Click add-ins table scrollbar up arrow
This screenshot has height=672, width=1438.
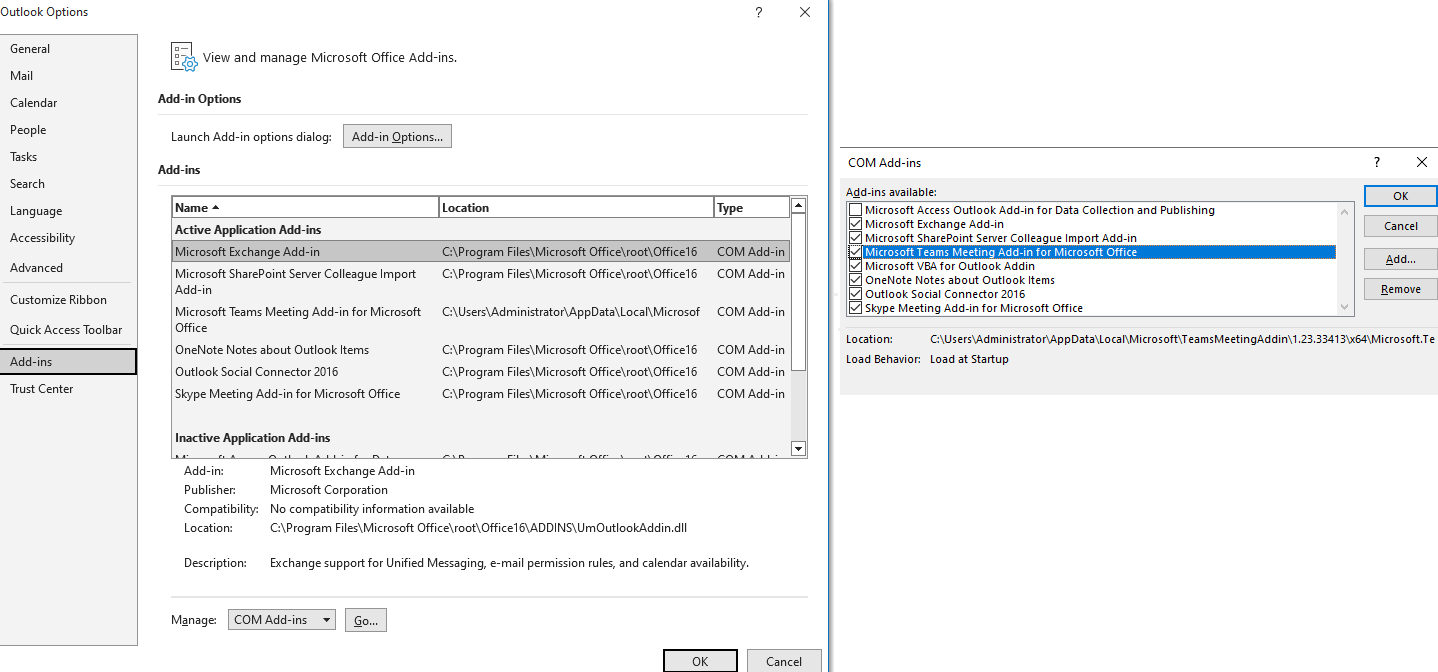[798, 206]
